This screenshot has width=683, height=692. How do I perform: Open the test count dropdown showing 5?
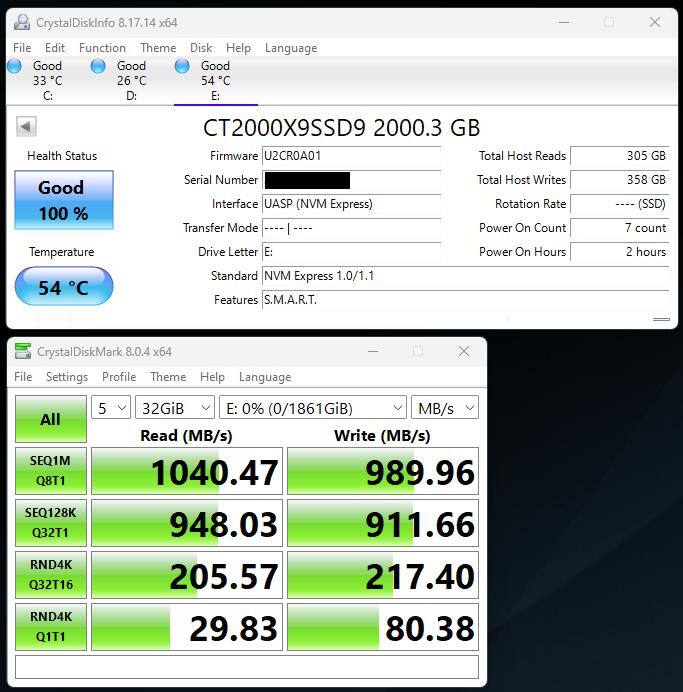click(111, 408)
